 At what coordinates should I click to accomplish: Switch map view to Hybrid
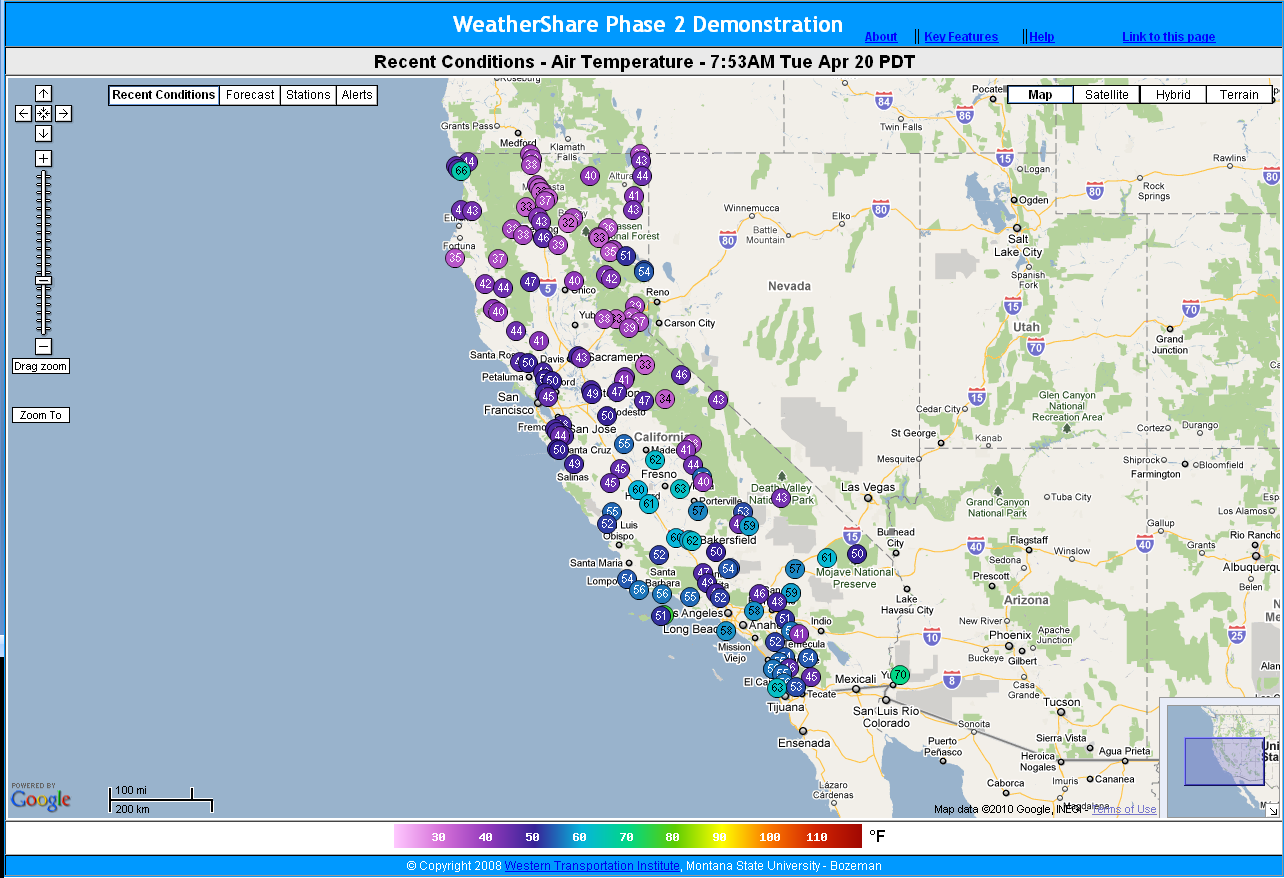pyautogui.click(x=1173, y=95)
